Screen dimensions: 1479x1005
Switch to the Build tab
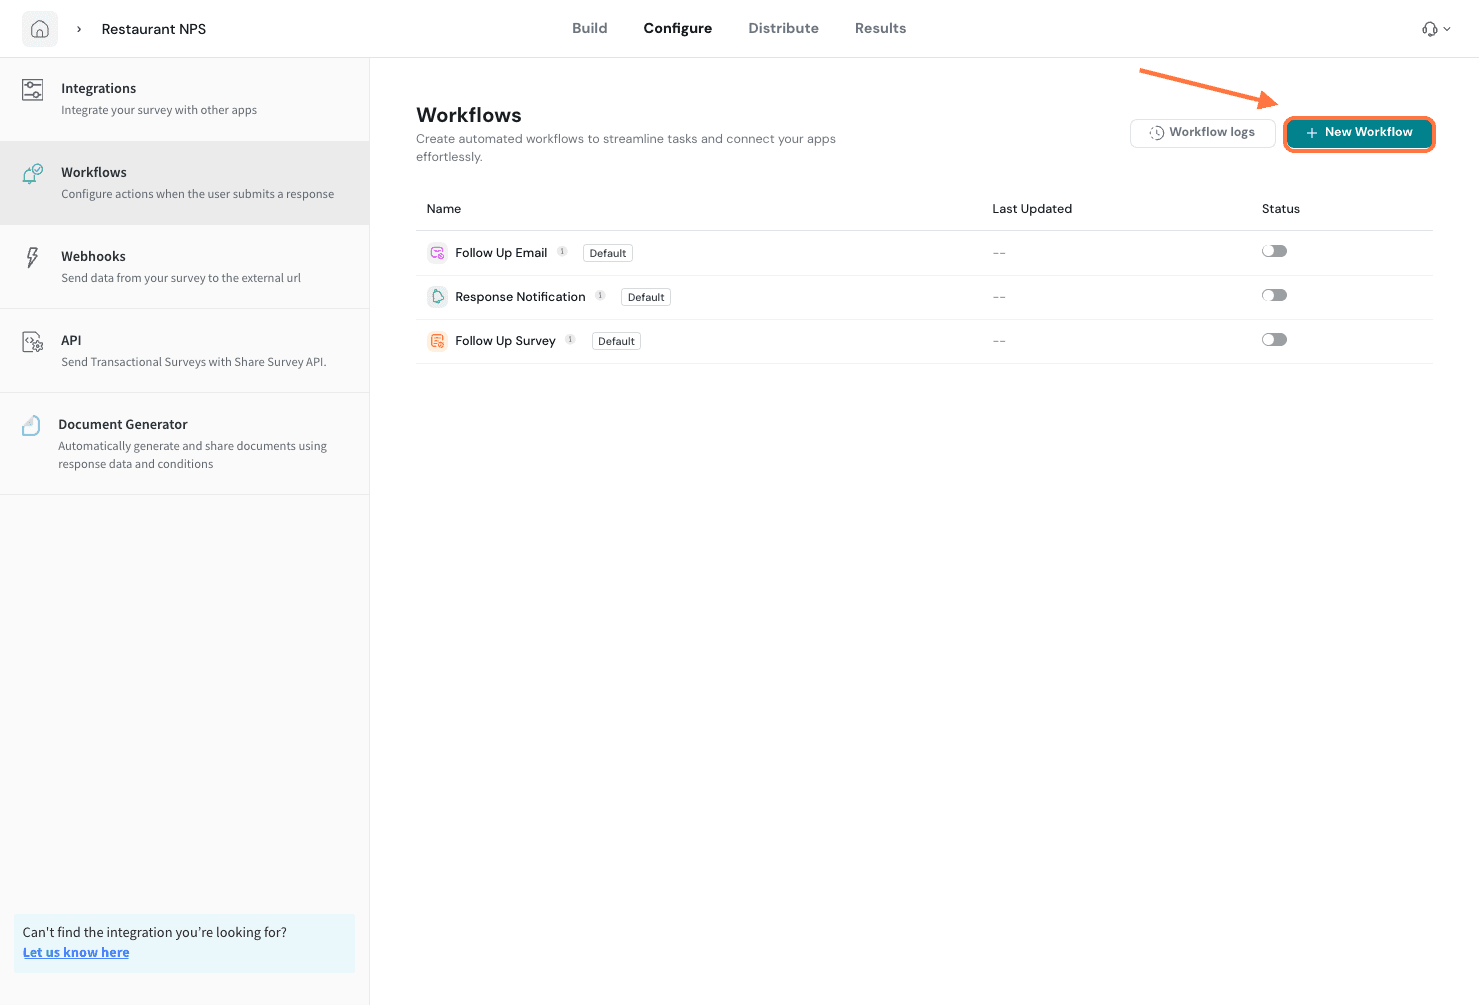click(x=589, y=28)
